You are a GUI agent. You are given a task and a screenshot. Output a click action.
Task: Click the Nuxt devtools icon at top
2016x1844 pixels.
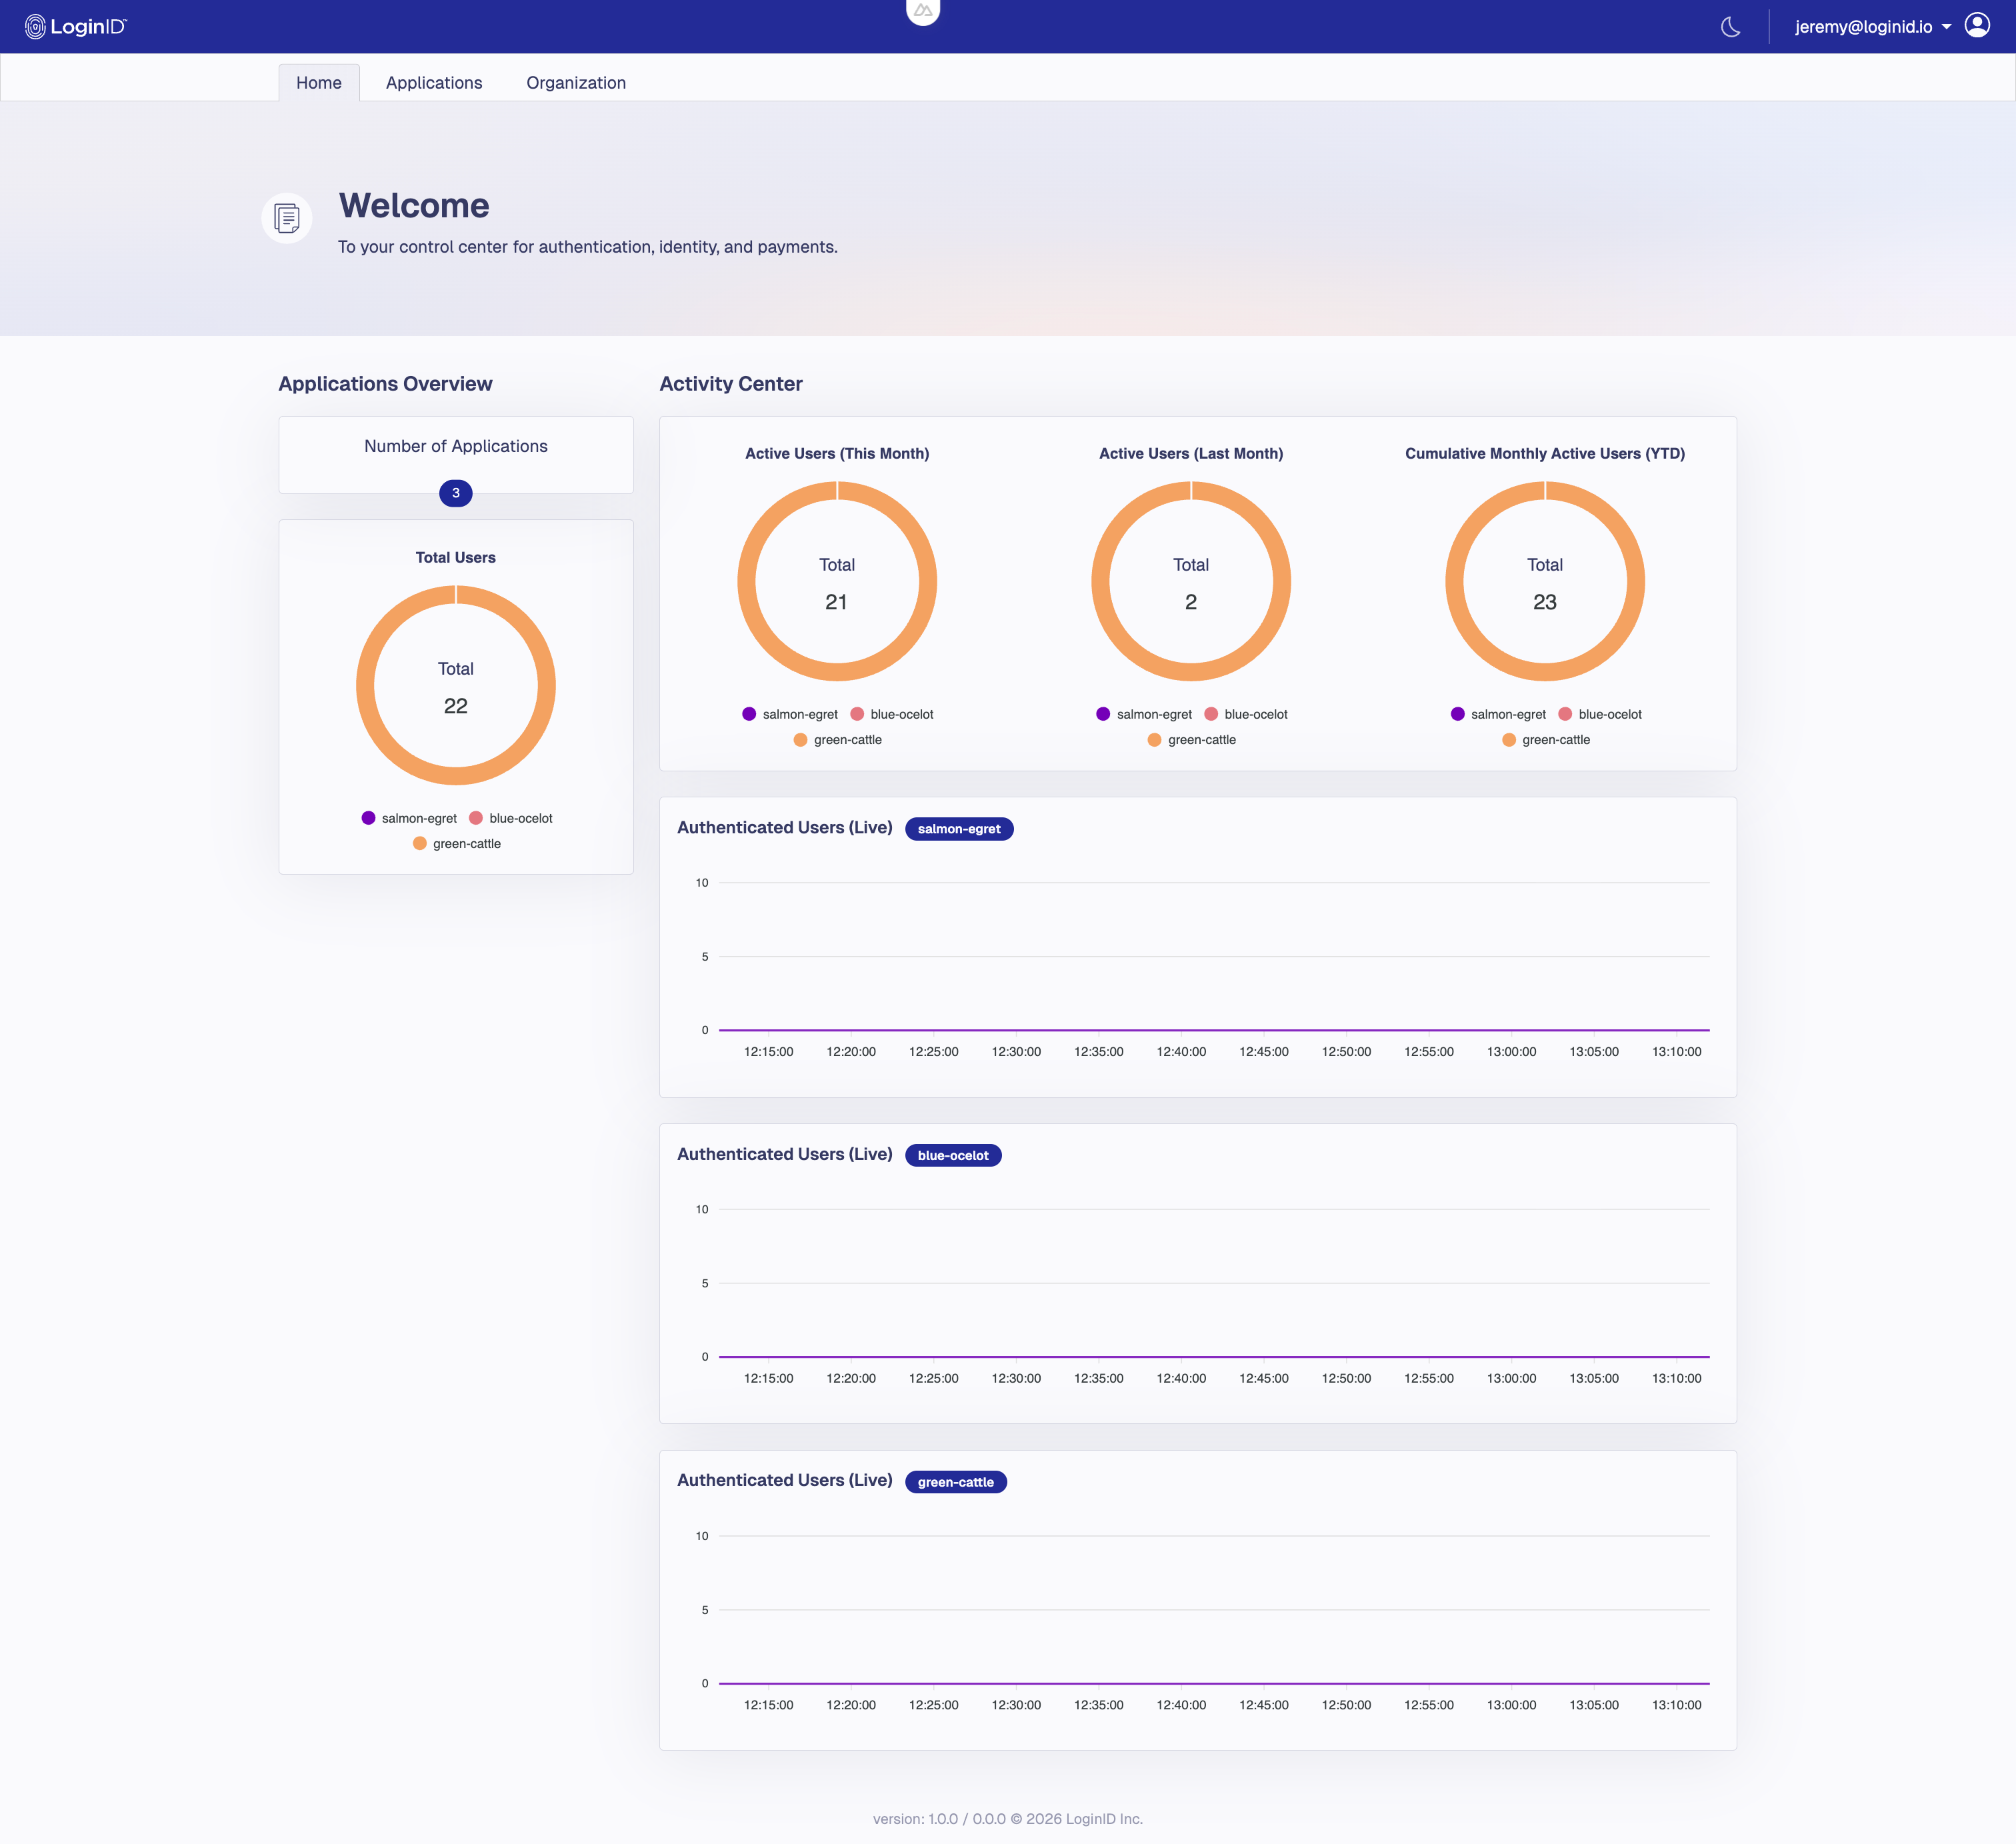click(x=922, y=11)
